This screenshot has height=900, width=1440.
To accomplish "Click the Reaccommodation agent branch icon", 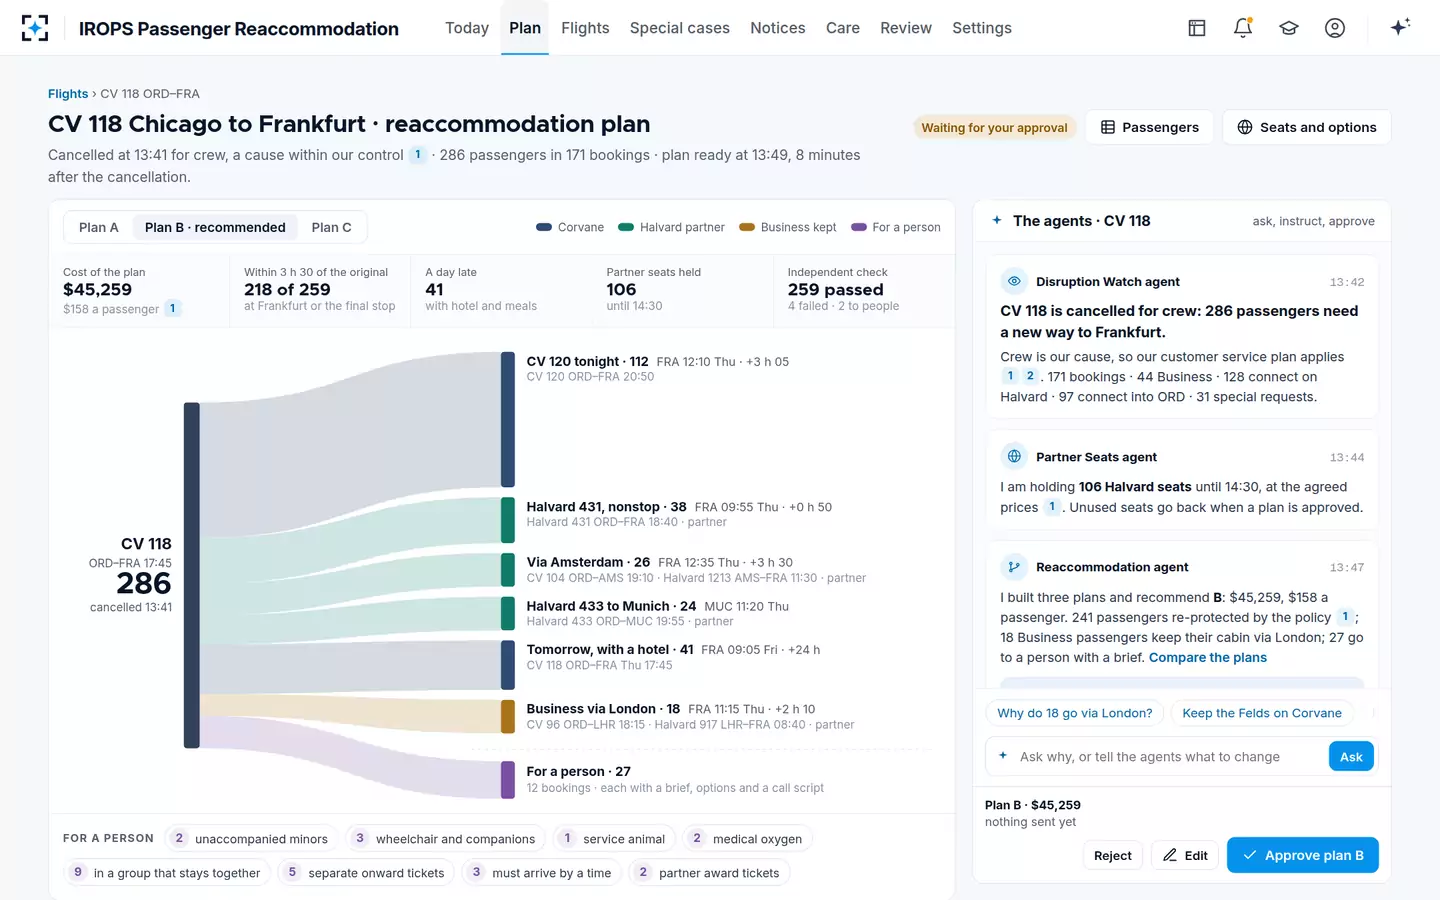I will pyautogui.click(x=1014, y=567).
